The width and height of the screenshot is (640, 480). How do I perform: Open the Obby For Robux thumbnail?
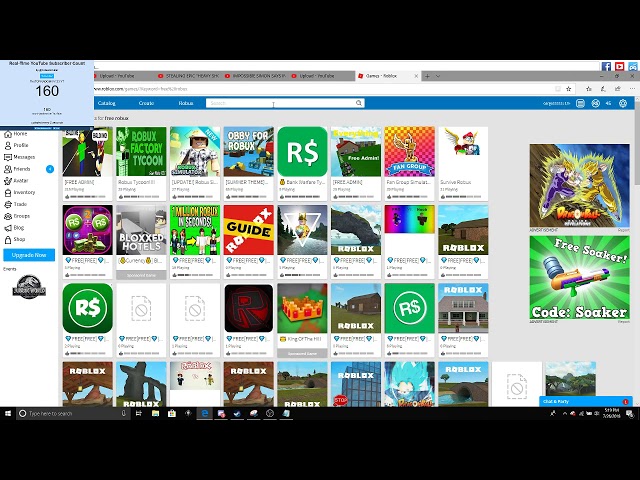pyautogui.click(x=249, y=151)
